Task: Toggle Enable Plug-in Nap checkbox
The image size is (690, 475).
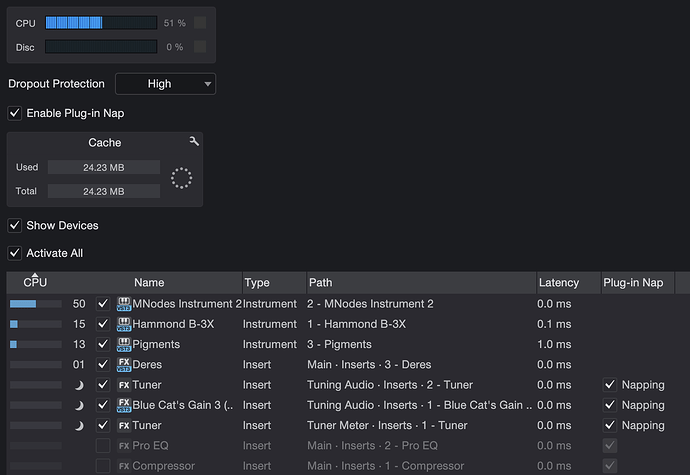Action: [15, 113]
